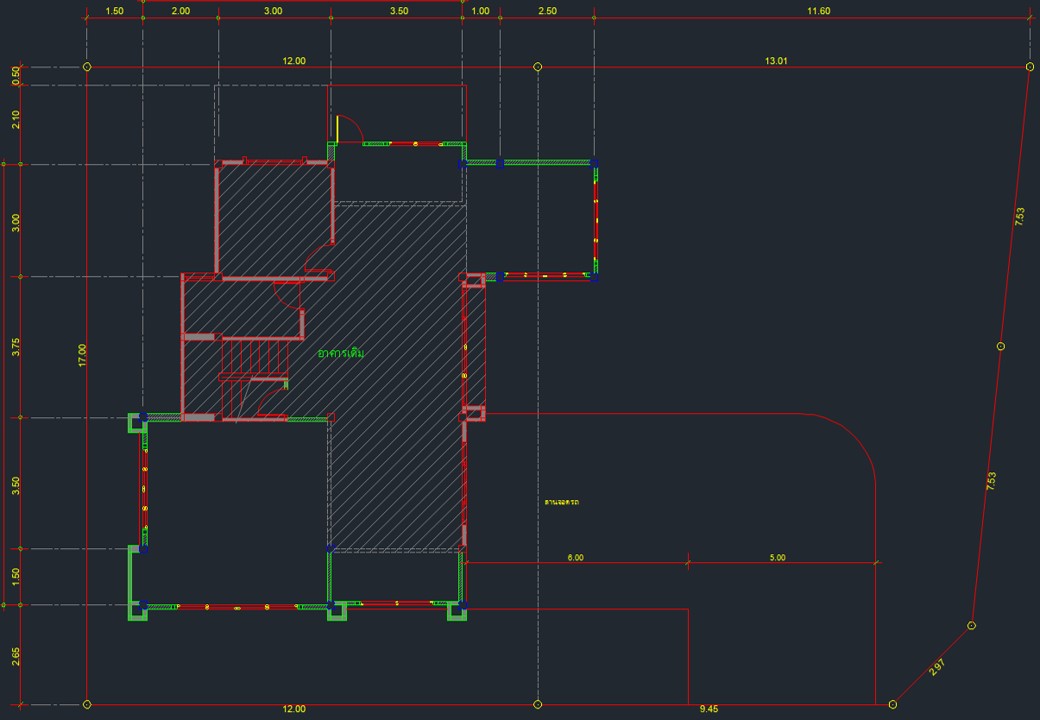Click the 6.00 driveway dimension text

tap(575, 558)
